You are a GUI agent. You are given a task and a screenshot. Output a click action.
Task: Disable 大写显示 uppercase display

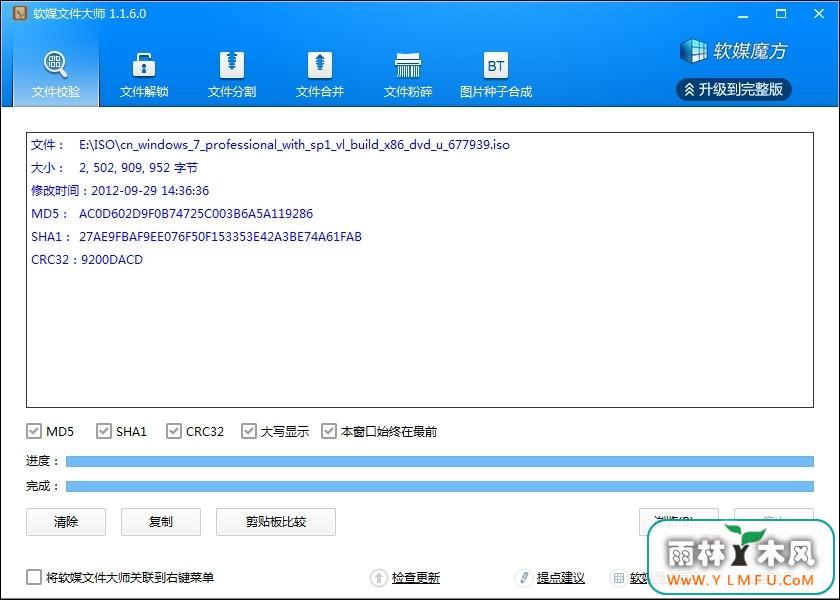click(x=249, y=431)
